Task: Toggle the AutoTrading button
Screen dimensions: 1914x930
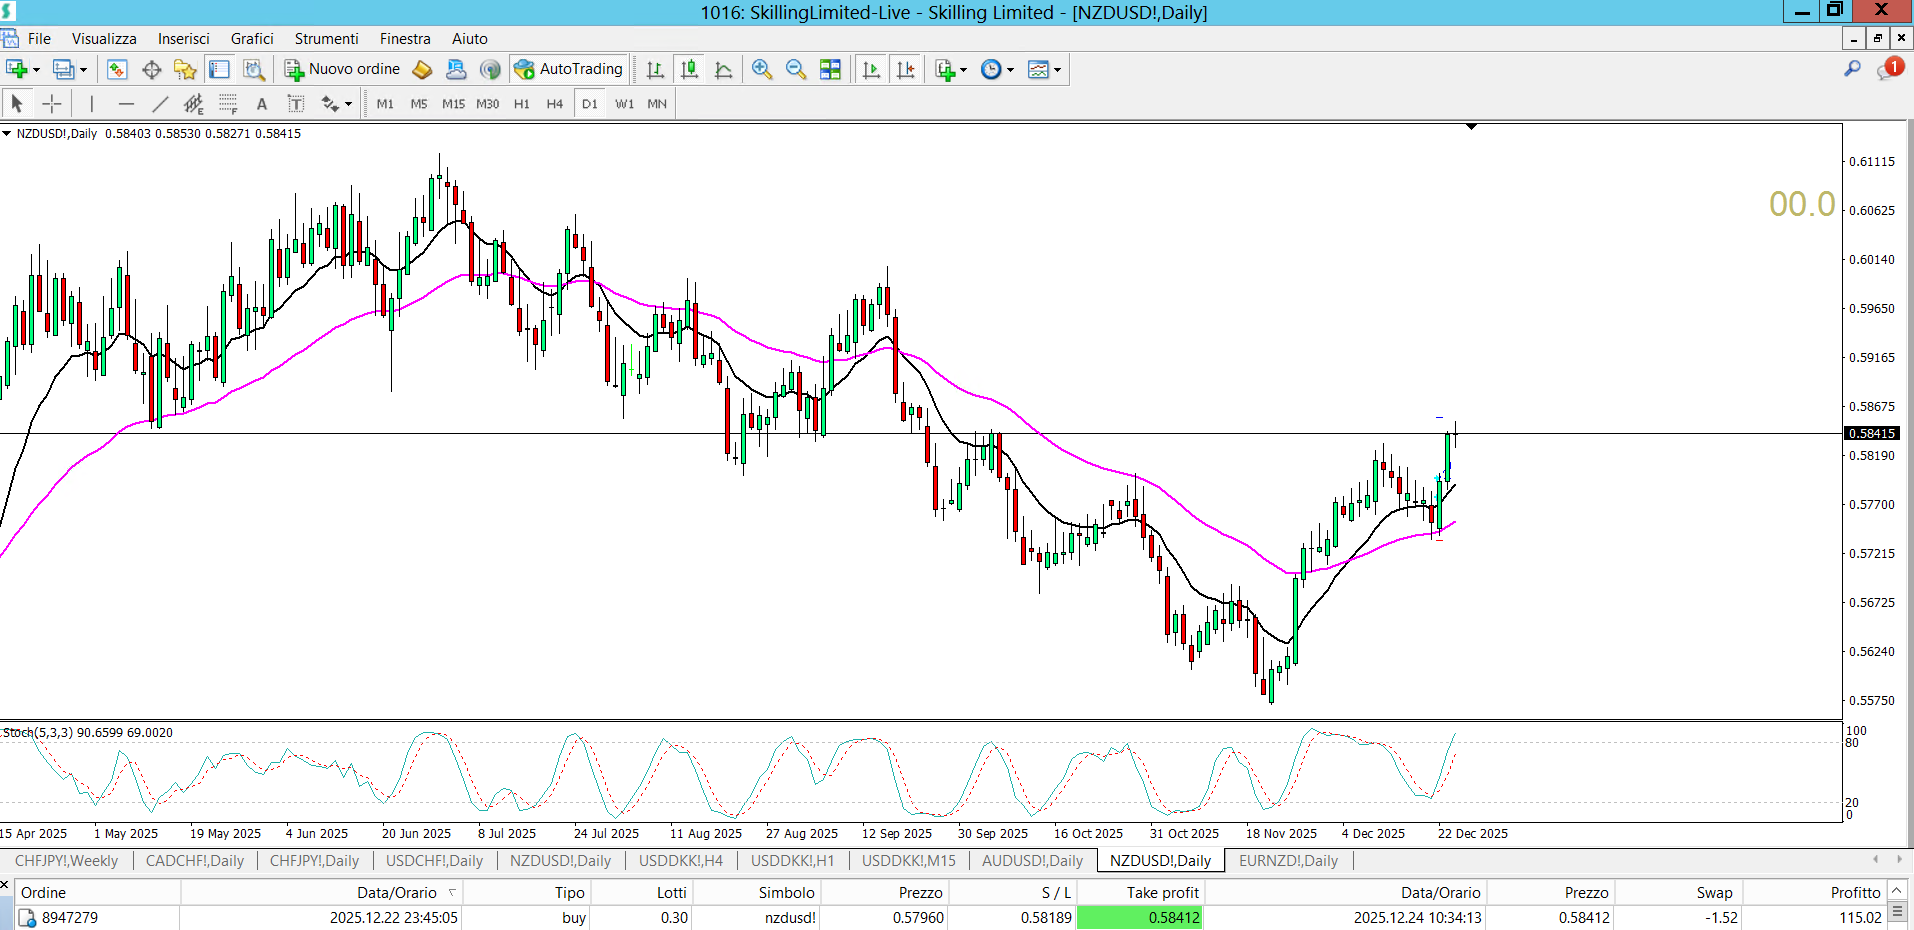Action: 568,69
